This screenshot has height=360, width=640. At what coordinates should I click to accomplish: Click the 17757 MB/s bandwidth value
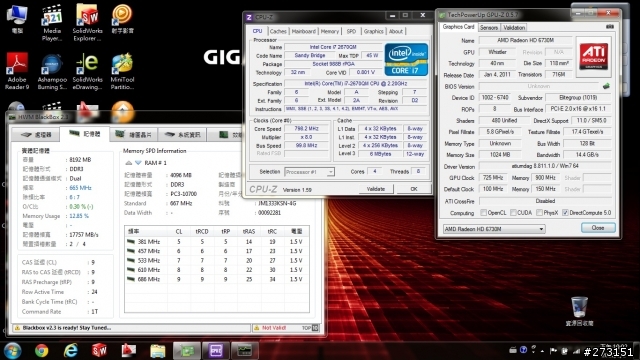(x=84, y=235)
